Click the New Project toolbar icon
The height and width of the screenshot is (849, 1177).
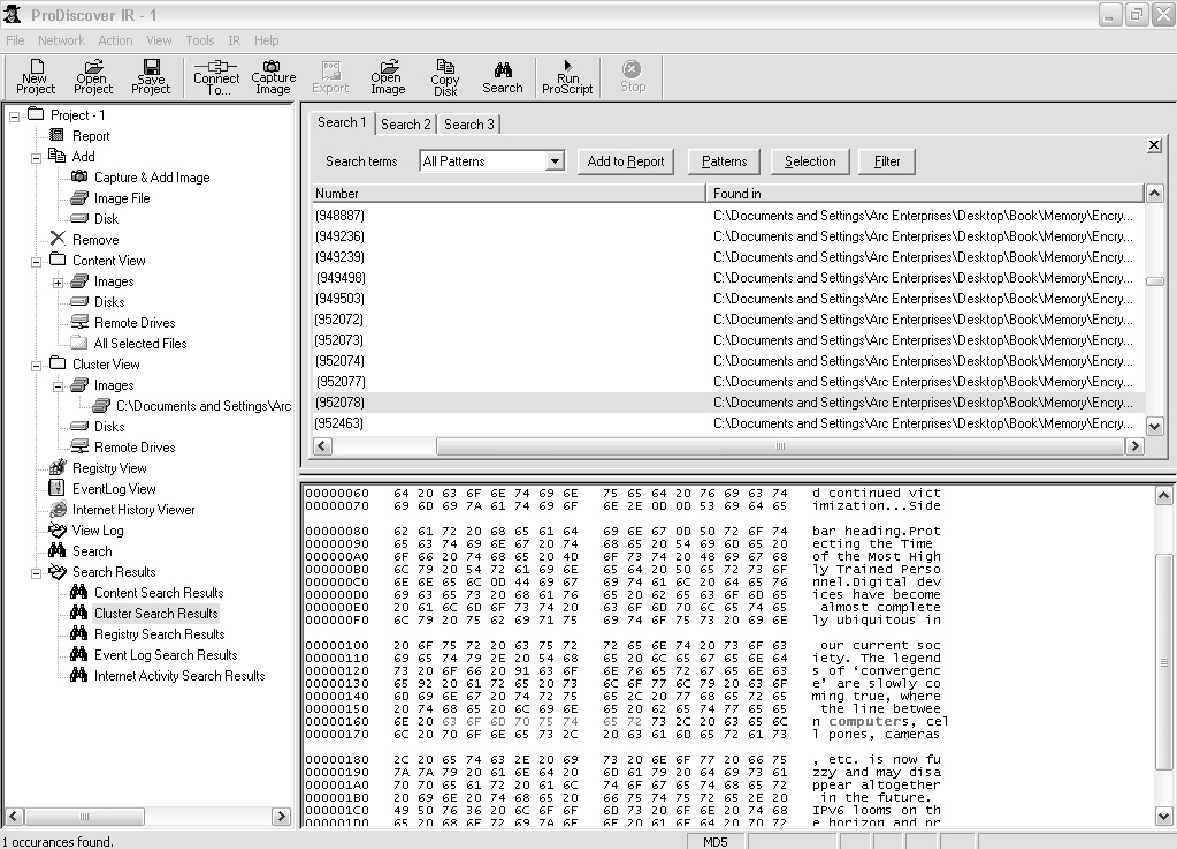click(x=35, y=77)
